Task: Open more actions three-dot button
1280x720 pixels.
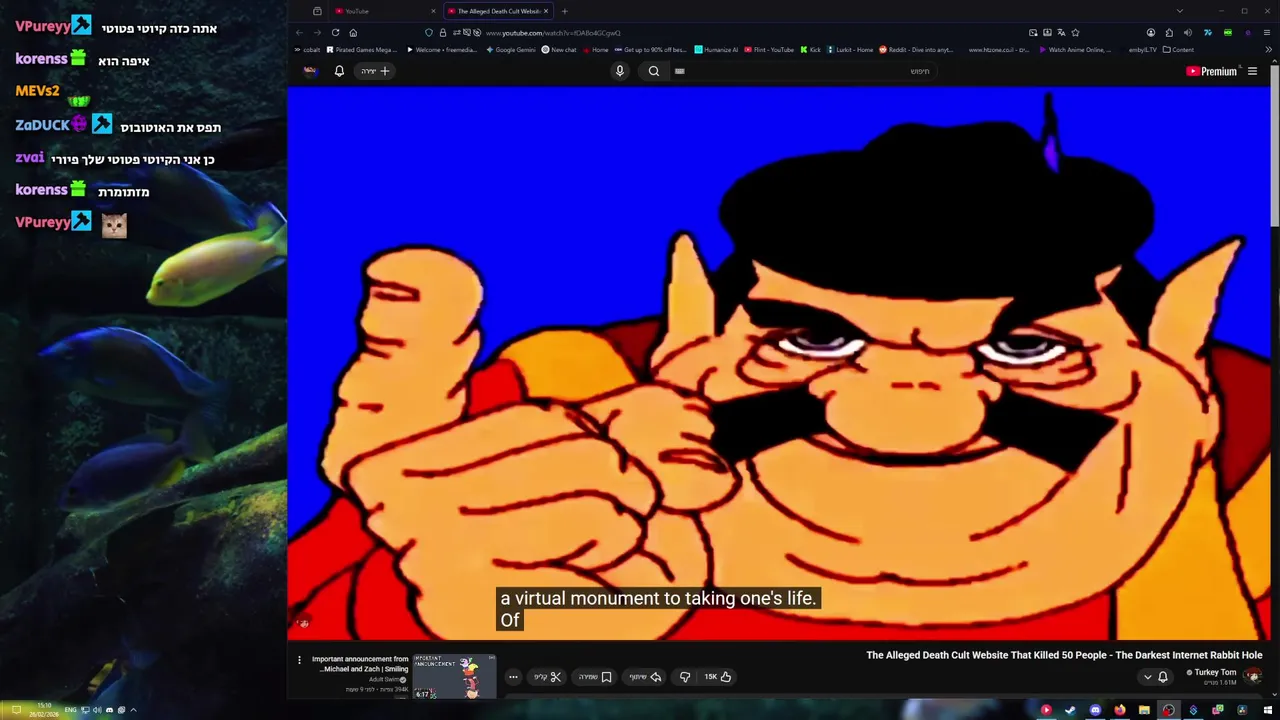Action: (x=513, y=677)
